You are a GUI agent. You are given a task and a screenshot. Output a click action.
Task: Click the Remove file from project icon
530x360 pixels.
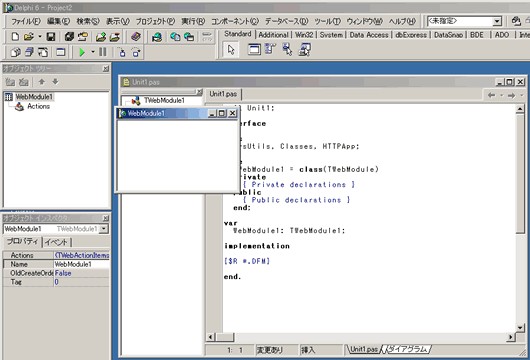point(115,37)
